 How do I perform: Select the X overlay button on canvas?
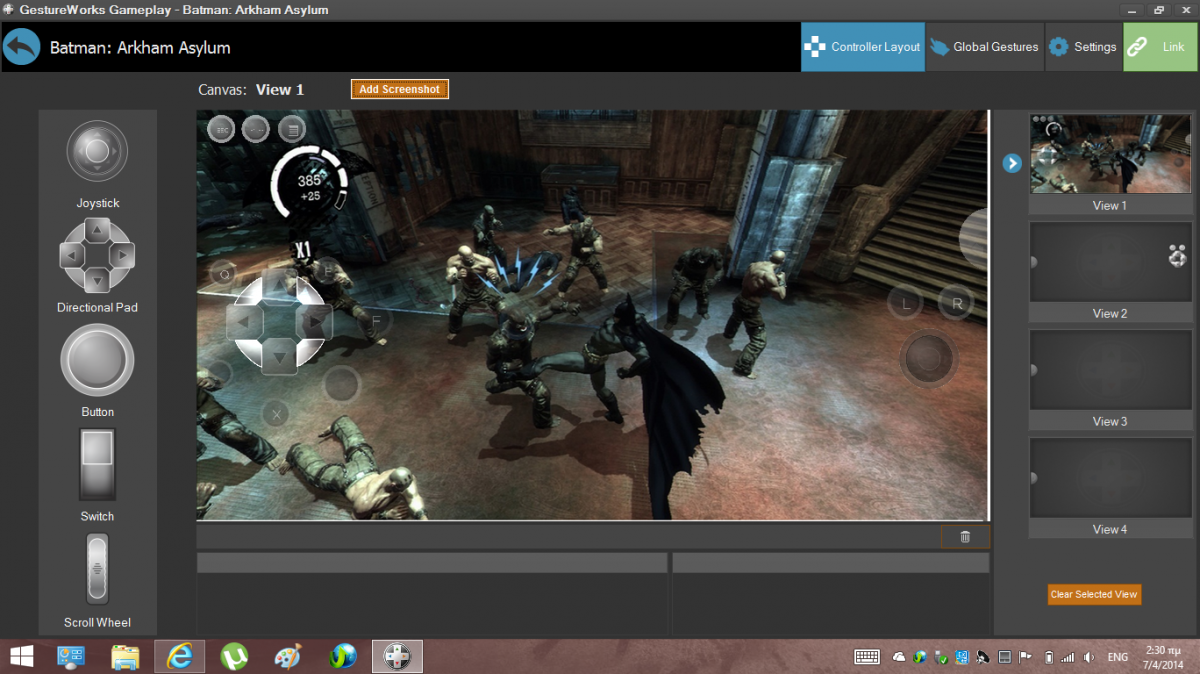point(276,413)
